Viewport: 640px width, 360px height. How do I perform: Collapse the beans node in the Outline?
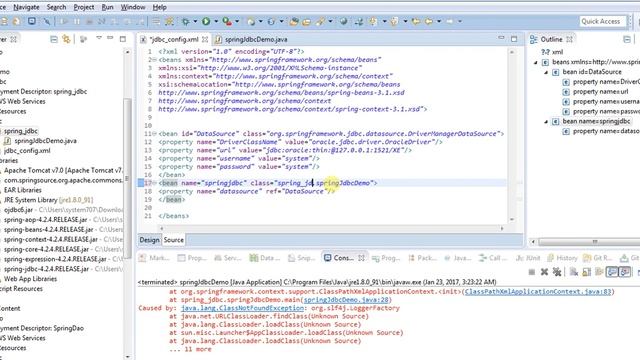(536, 62)
